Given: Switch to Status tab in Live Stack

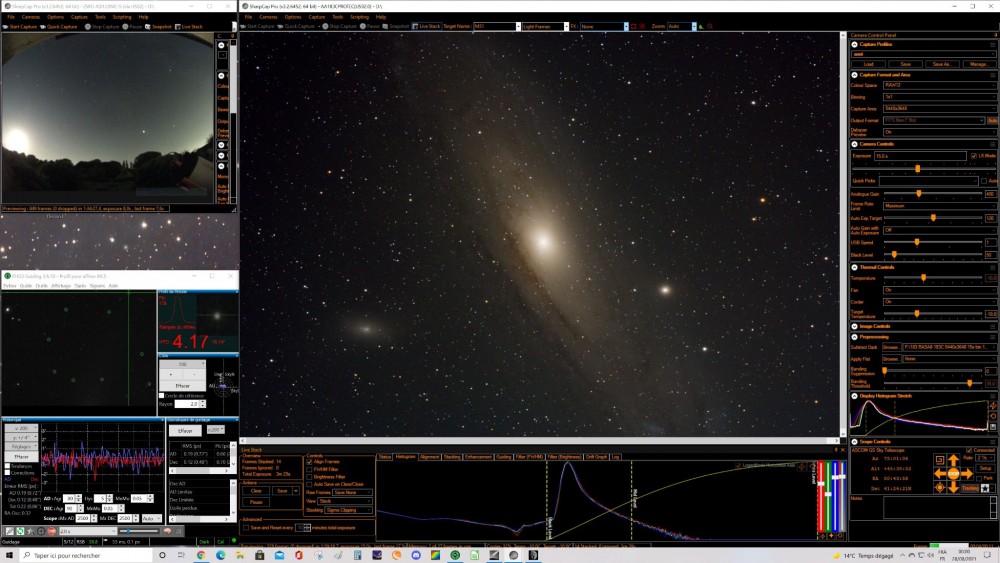Looking at the screenshot, I should tap(385, 457).
